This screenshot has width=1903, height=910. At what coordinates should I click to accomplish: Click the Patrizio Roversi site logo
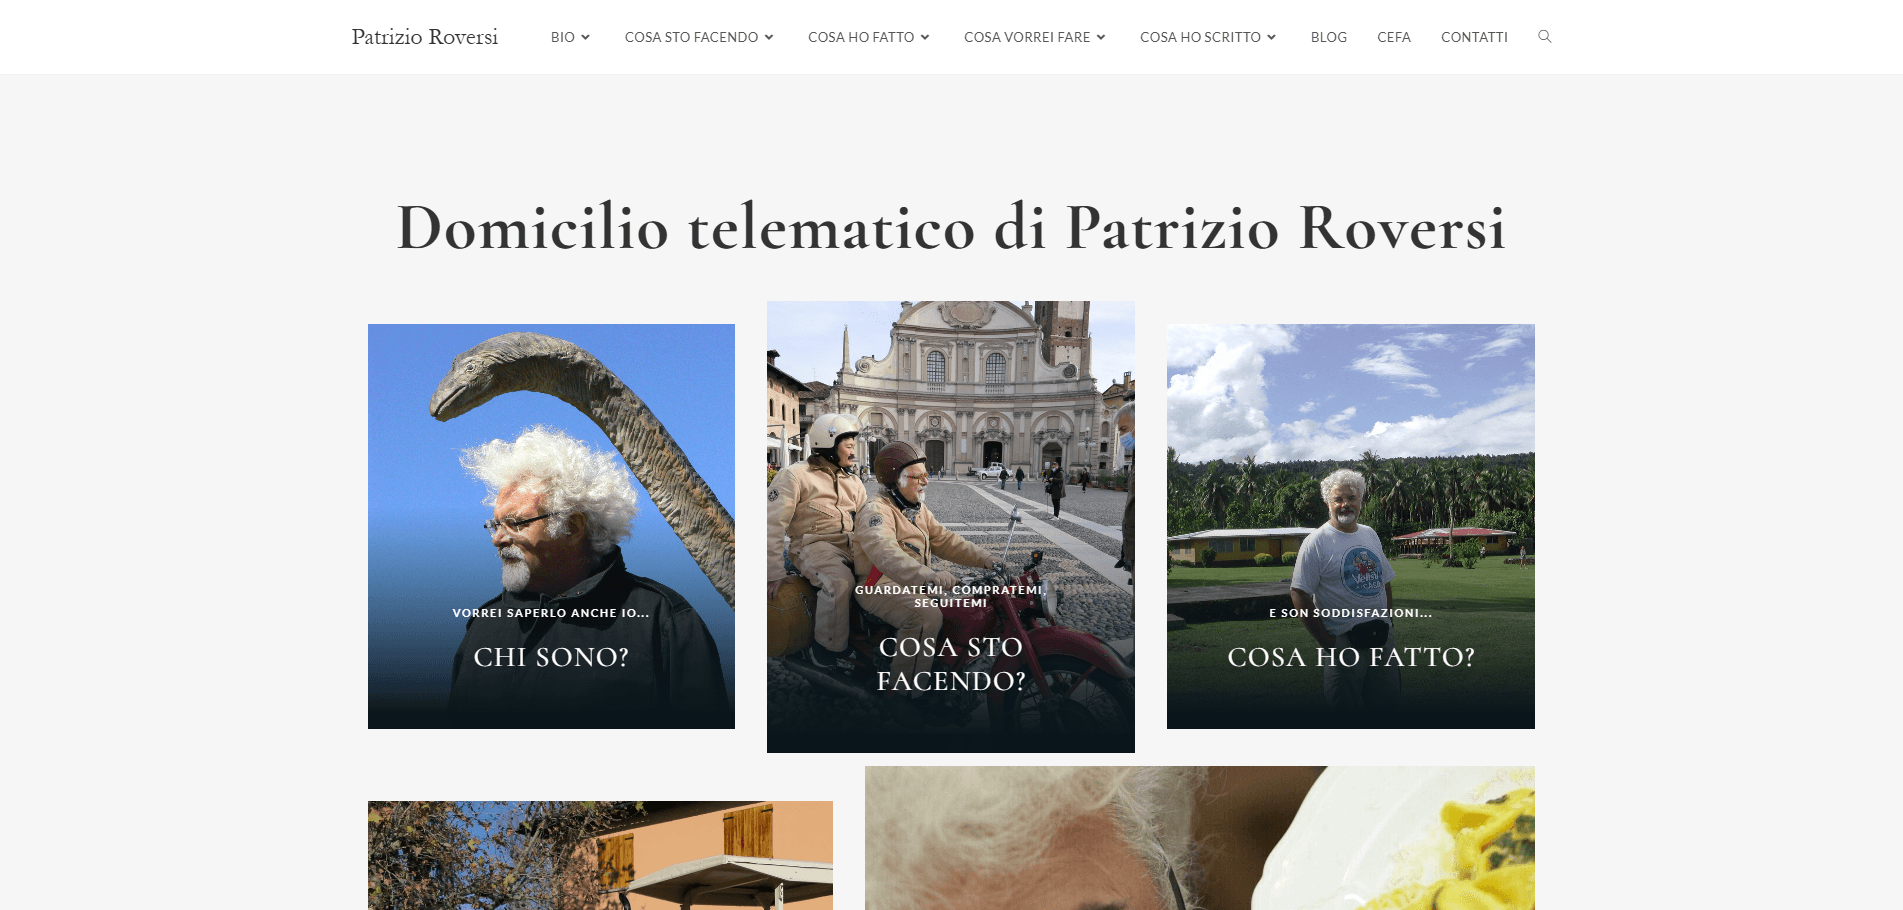click(x=425, y=37)
